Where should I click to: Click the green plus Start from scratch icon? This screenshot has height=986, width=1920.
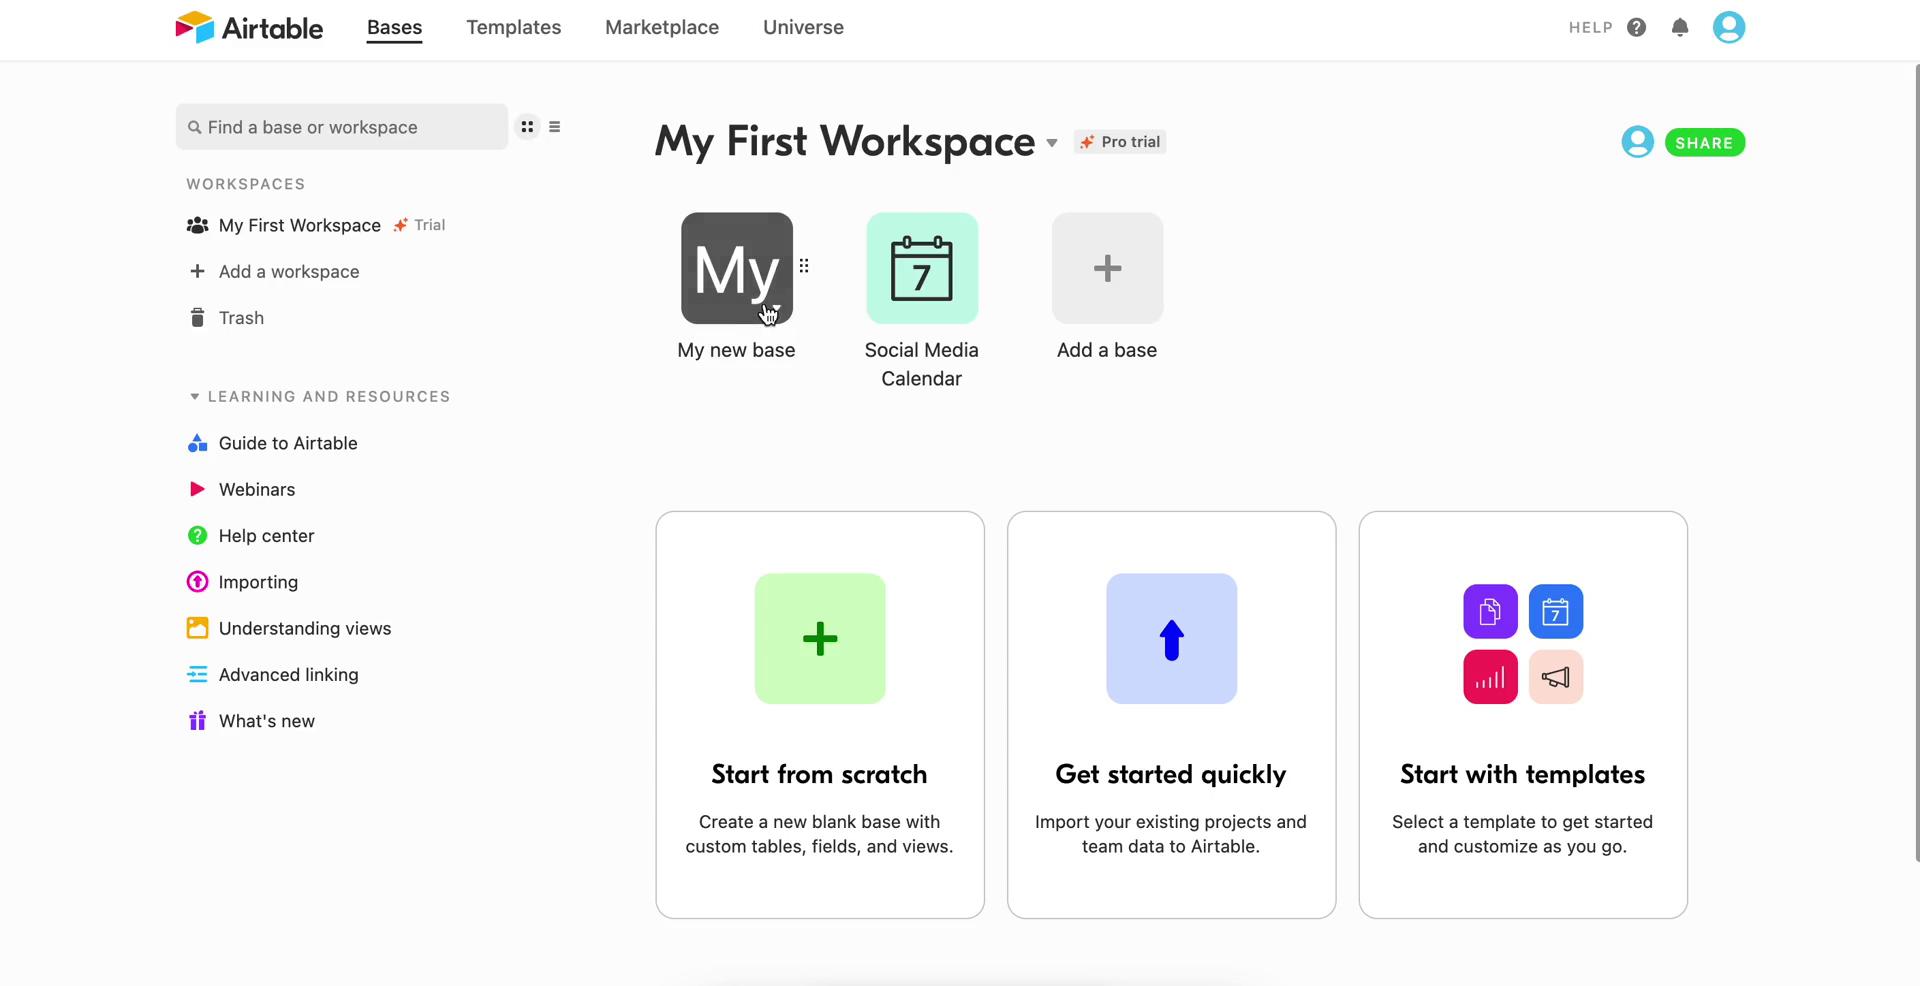point(820,638)
